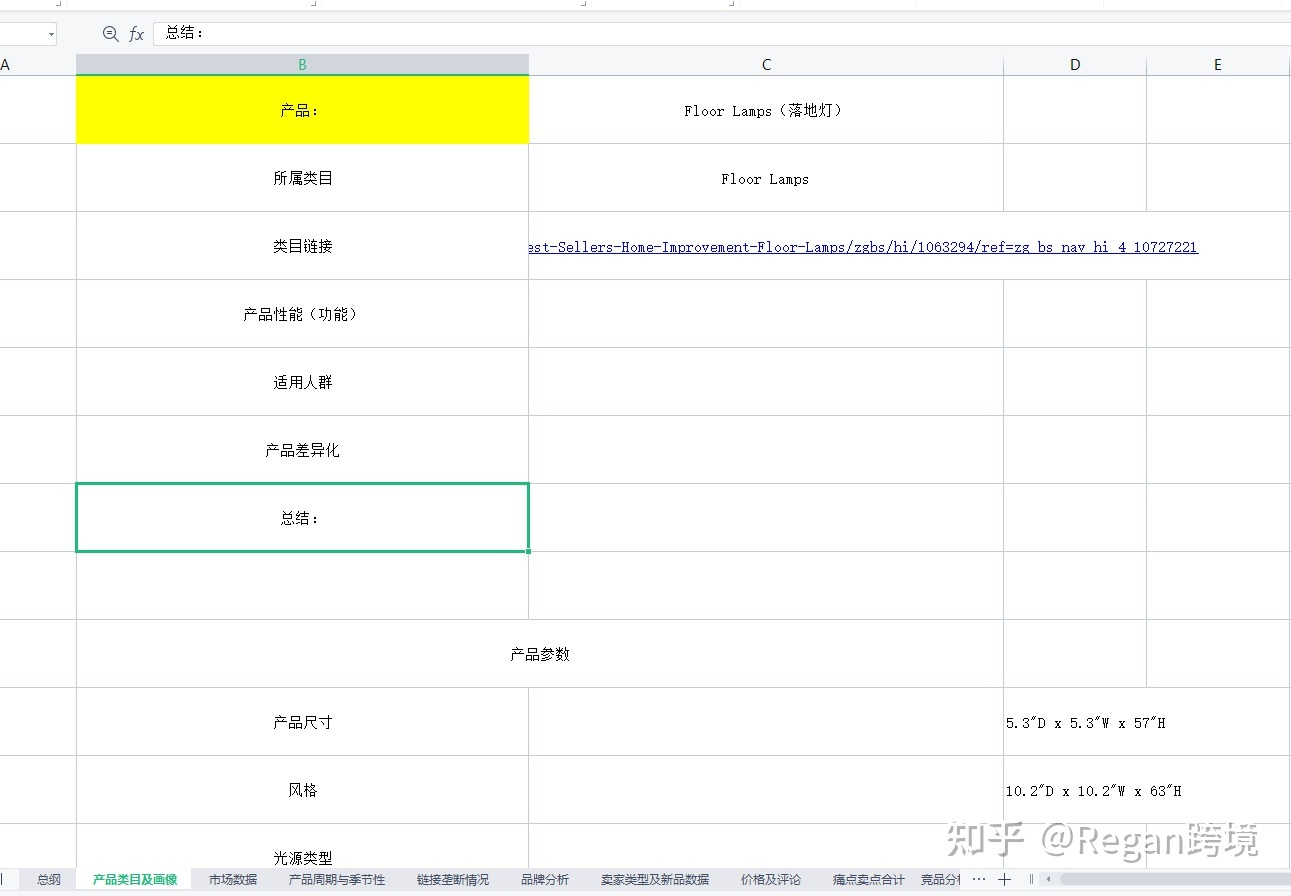Open the 市场数据 sheet tab

[x=233, y=880]
